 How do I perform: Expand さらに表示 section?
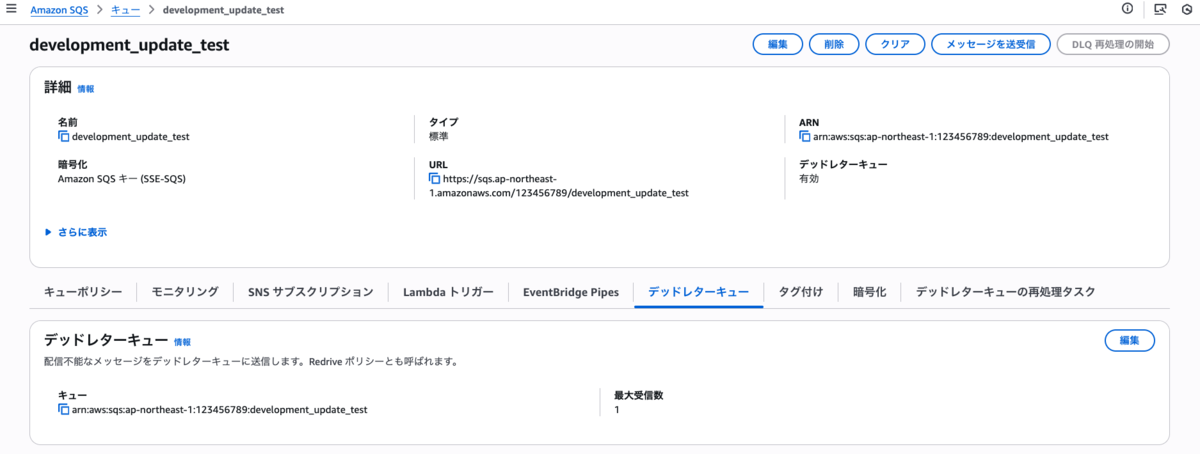coord(76,232)
